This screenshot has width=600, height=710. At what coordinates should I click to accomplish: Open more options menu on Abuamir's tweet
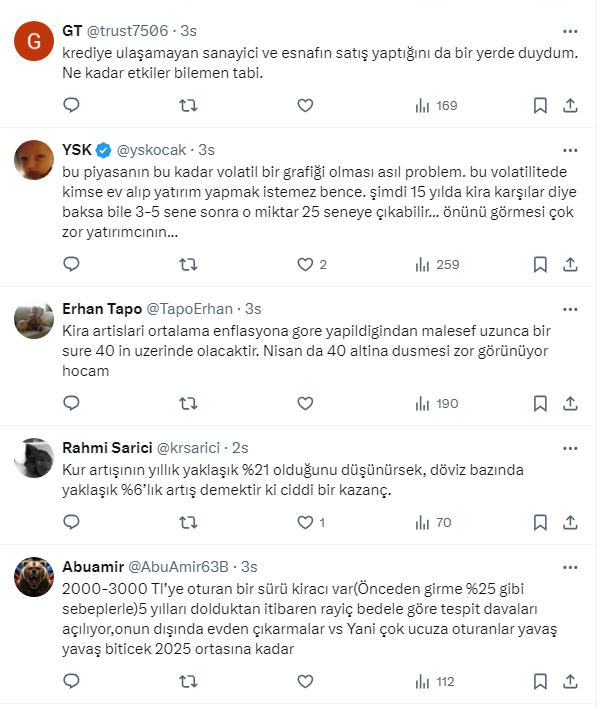(570, 565)
